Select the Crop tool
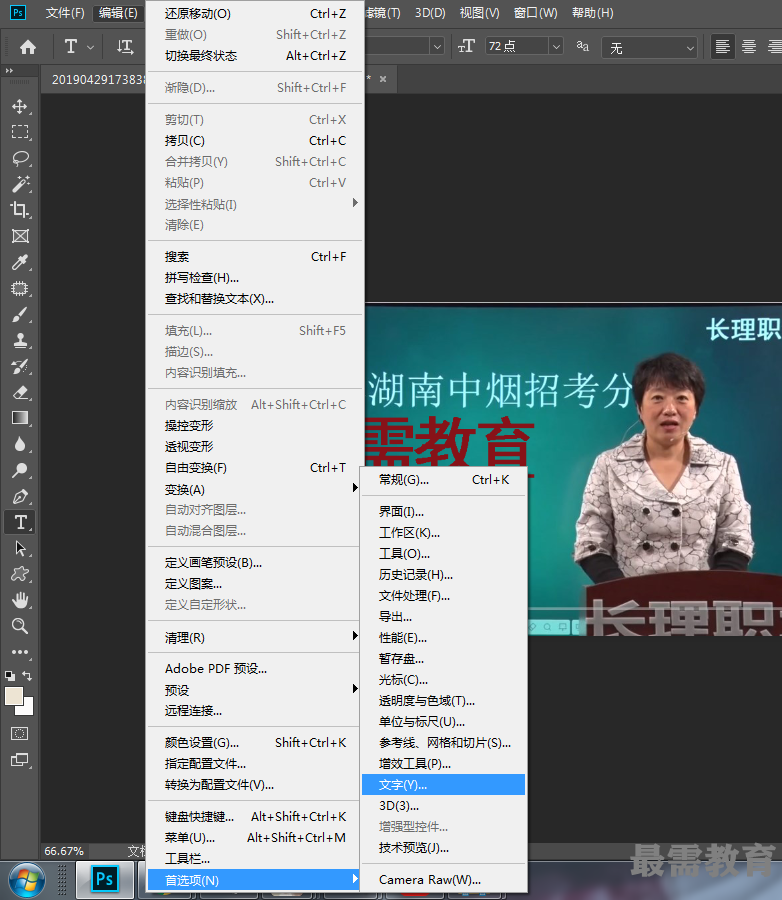Image resolution: width=782 pixels, height=900 pixels. click(20, 210)
